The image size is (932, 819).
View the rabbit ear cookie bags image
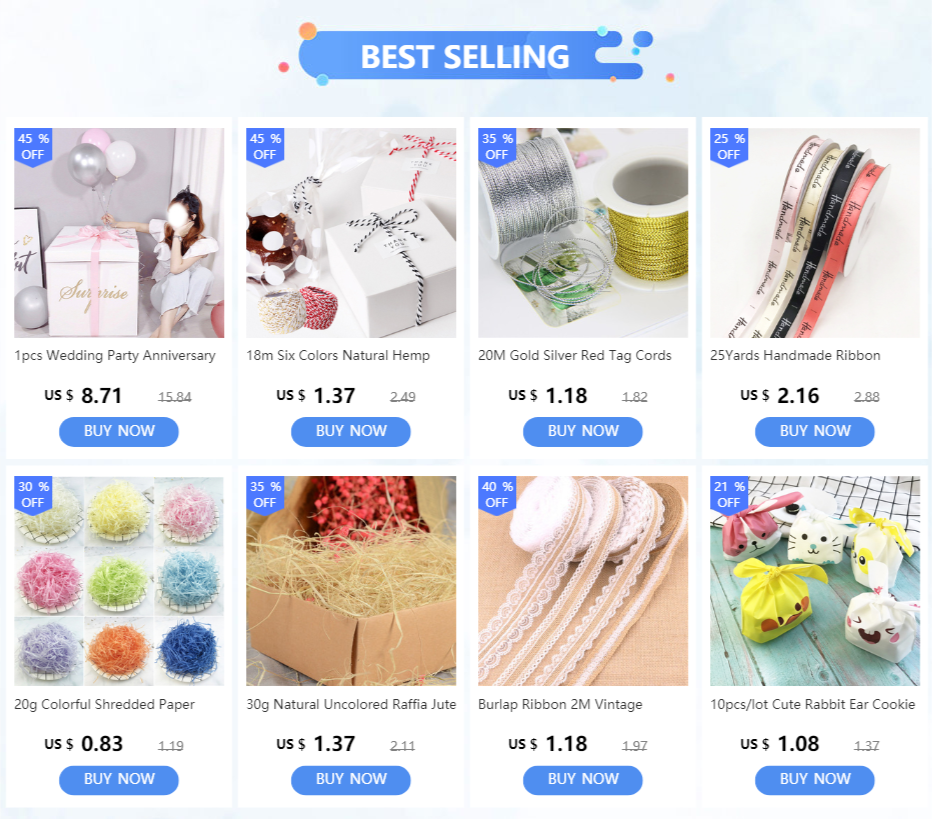pyautogui.click(x=815, y=581)
